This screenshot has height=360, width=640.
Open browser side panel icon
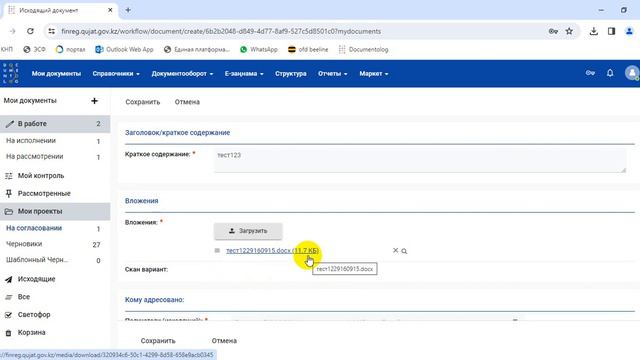[x=611, y=31]
